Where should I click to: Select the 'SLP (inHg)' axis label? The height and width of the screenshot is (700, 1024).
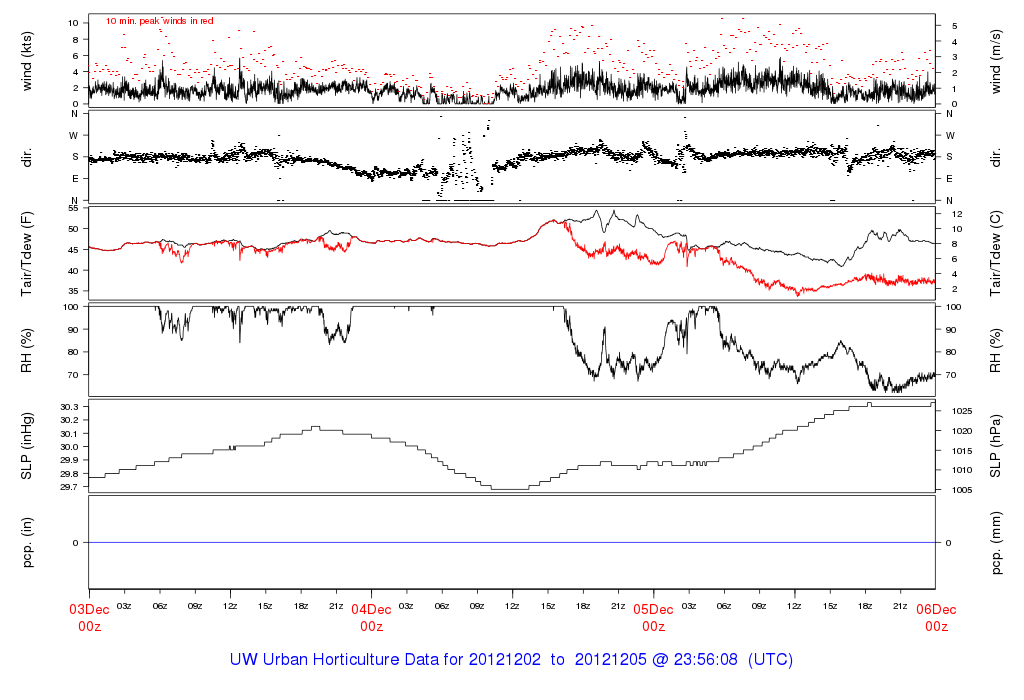[x=27, y=446]
